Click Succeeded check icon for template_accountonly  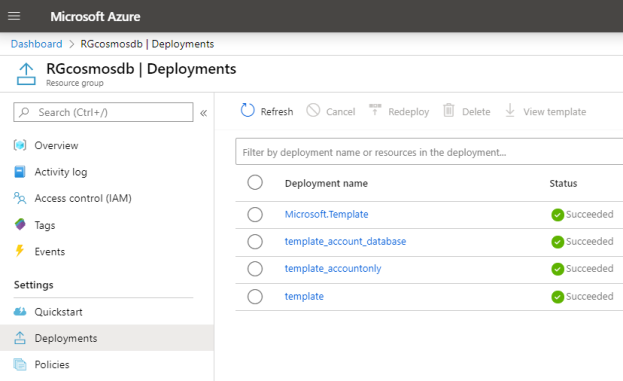pyautogui.click(x=557, y=269)
